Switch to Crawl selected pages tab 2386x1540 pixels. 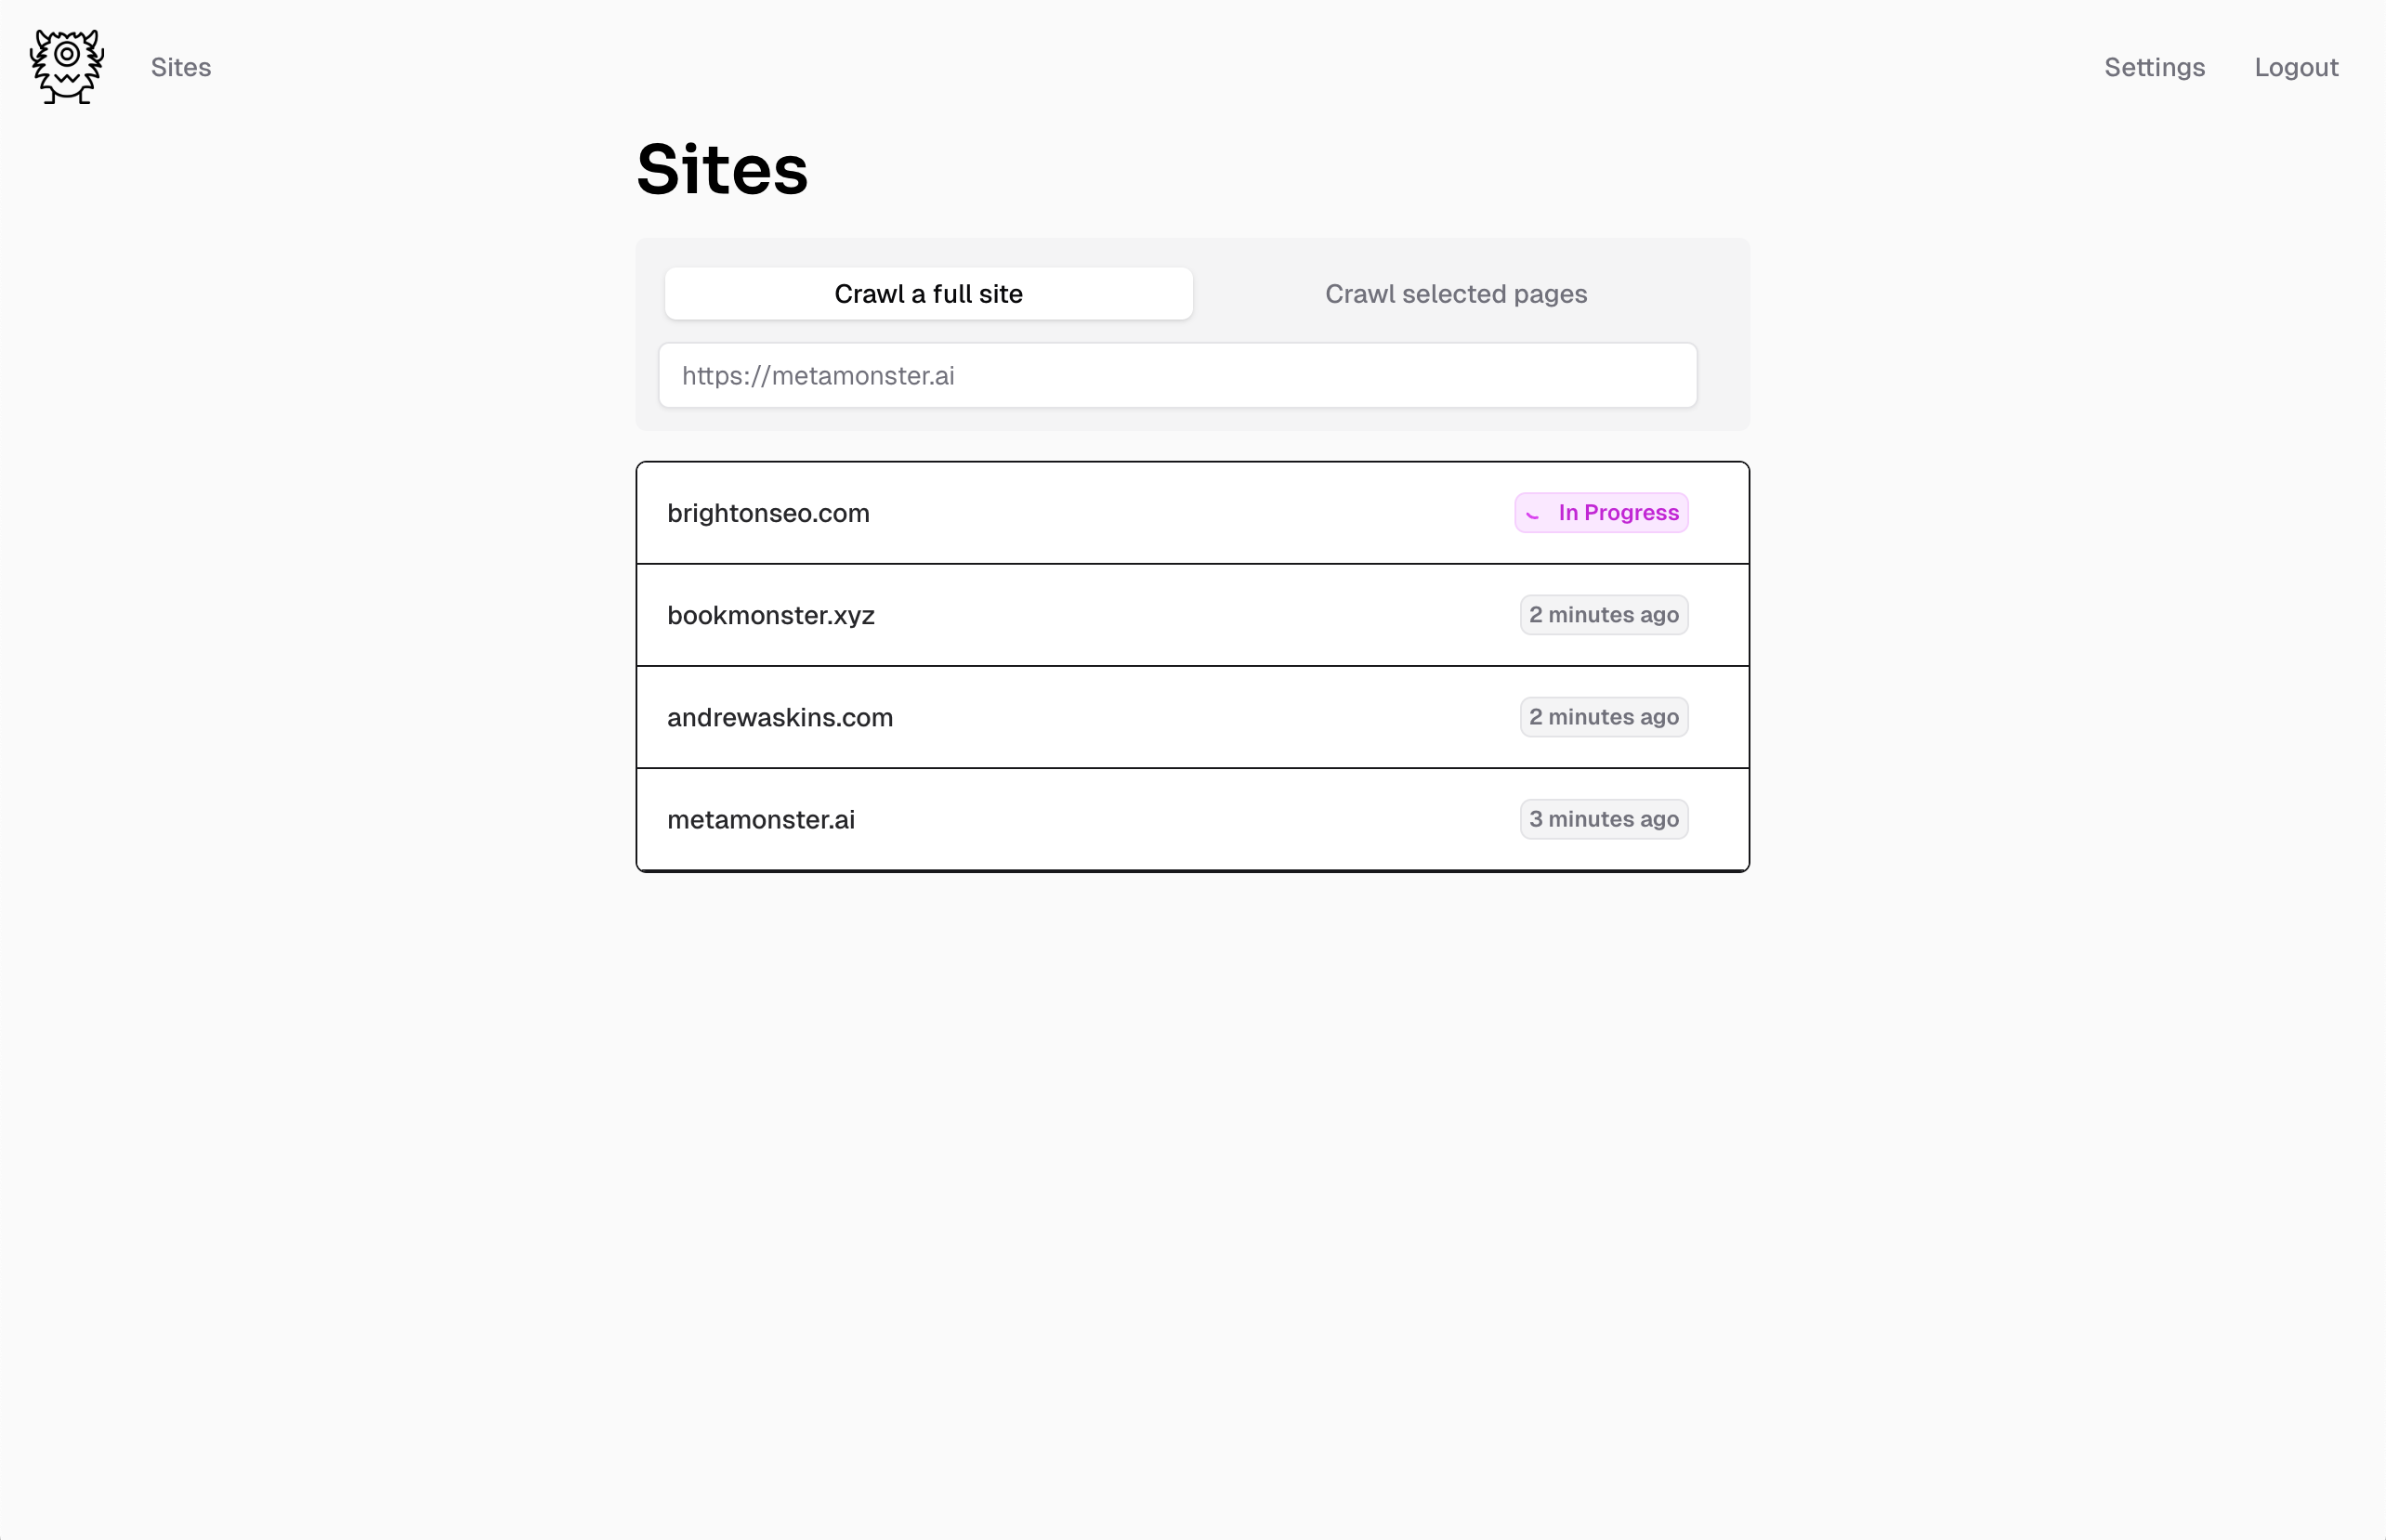coord(1456,293)
